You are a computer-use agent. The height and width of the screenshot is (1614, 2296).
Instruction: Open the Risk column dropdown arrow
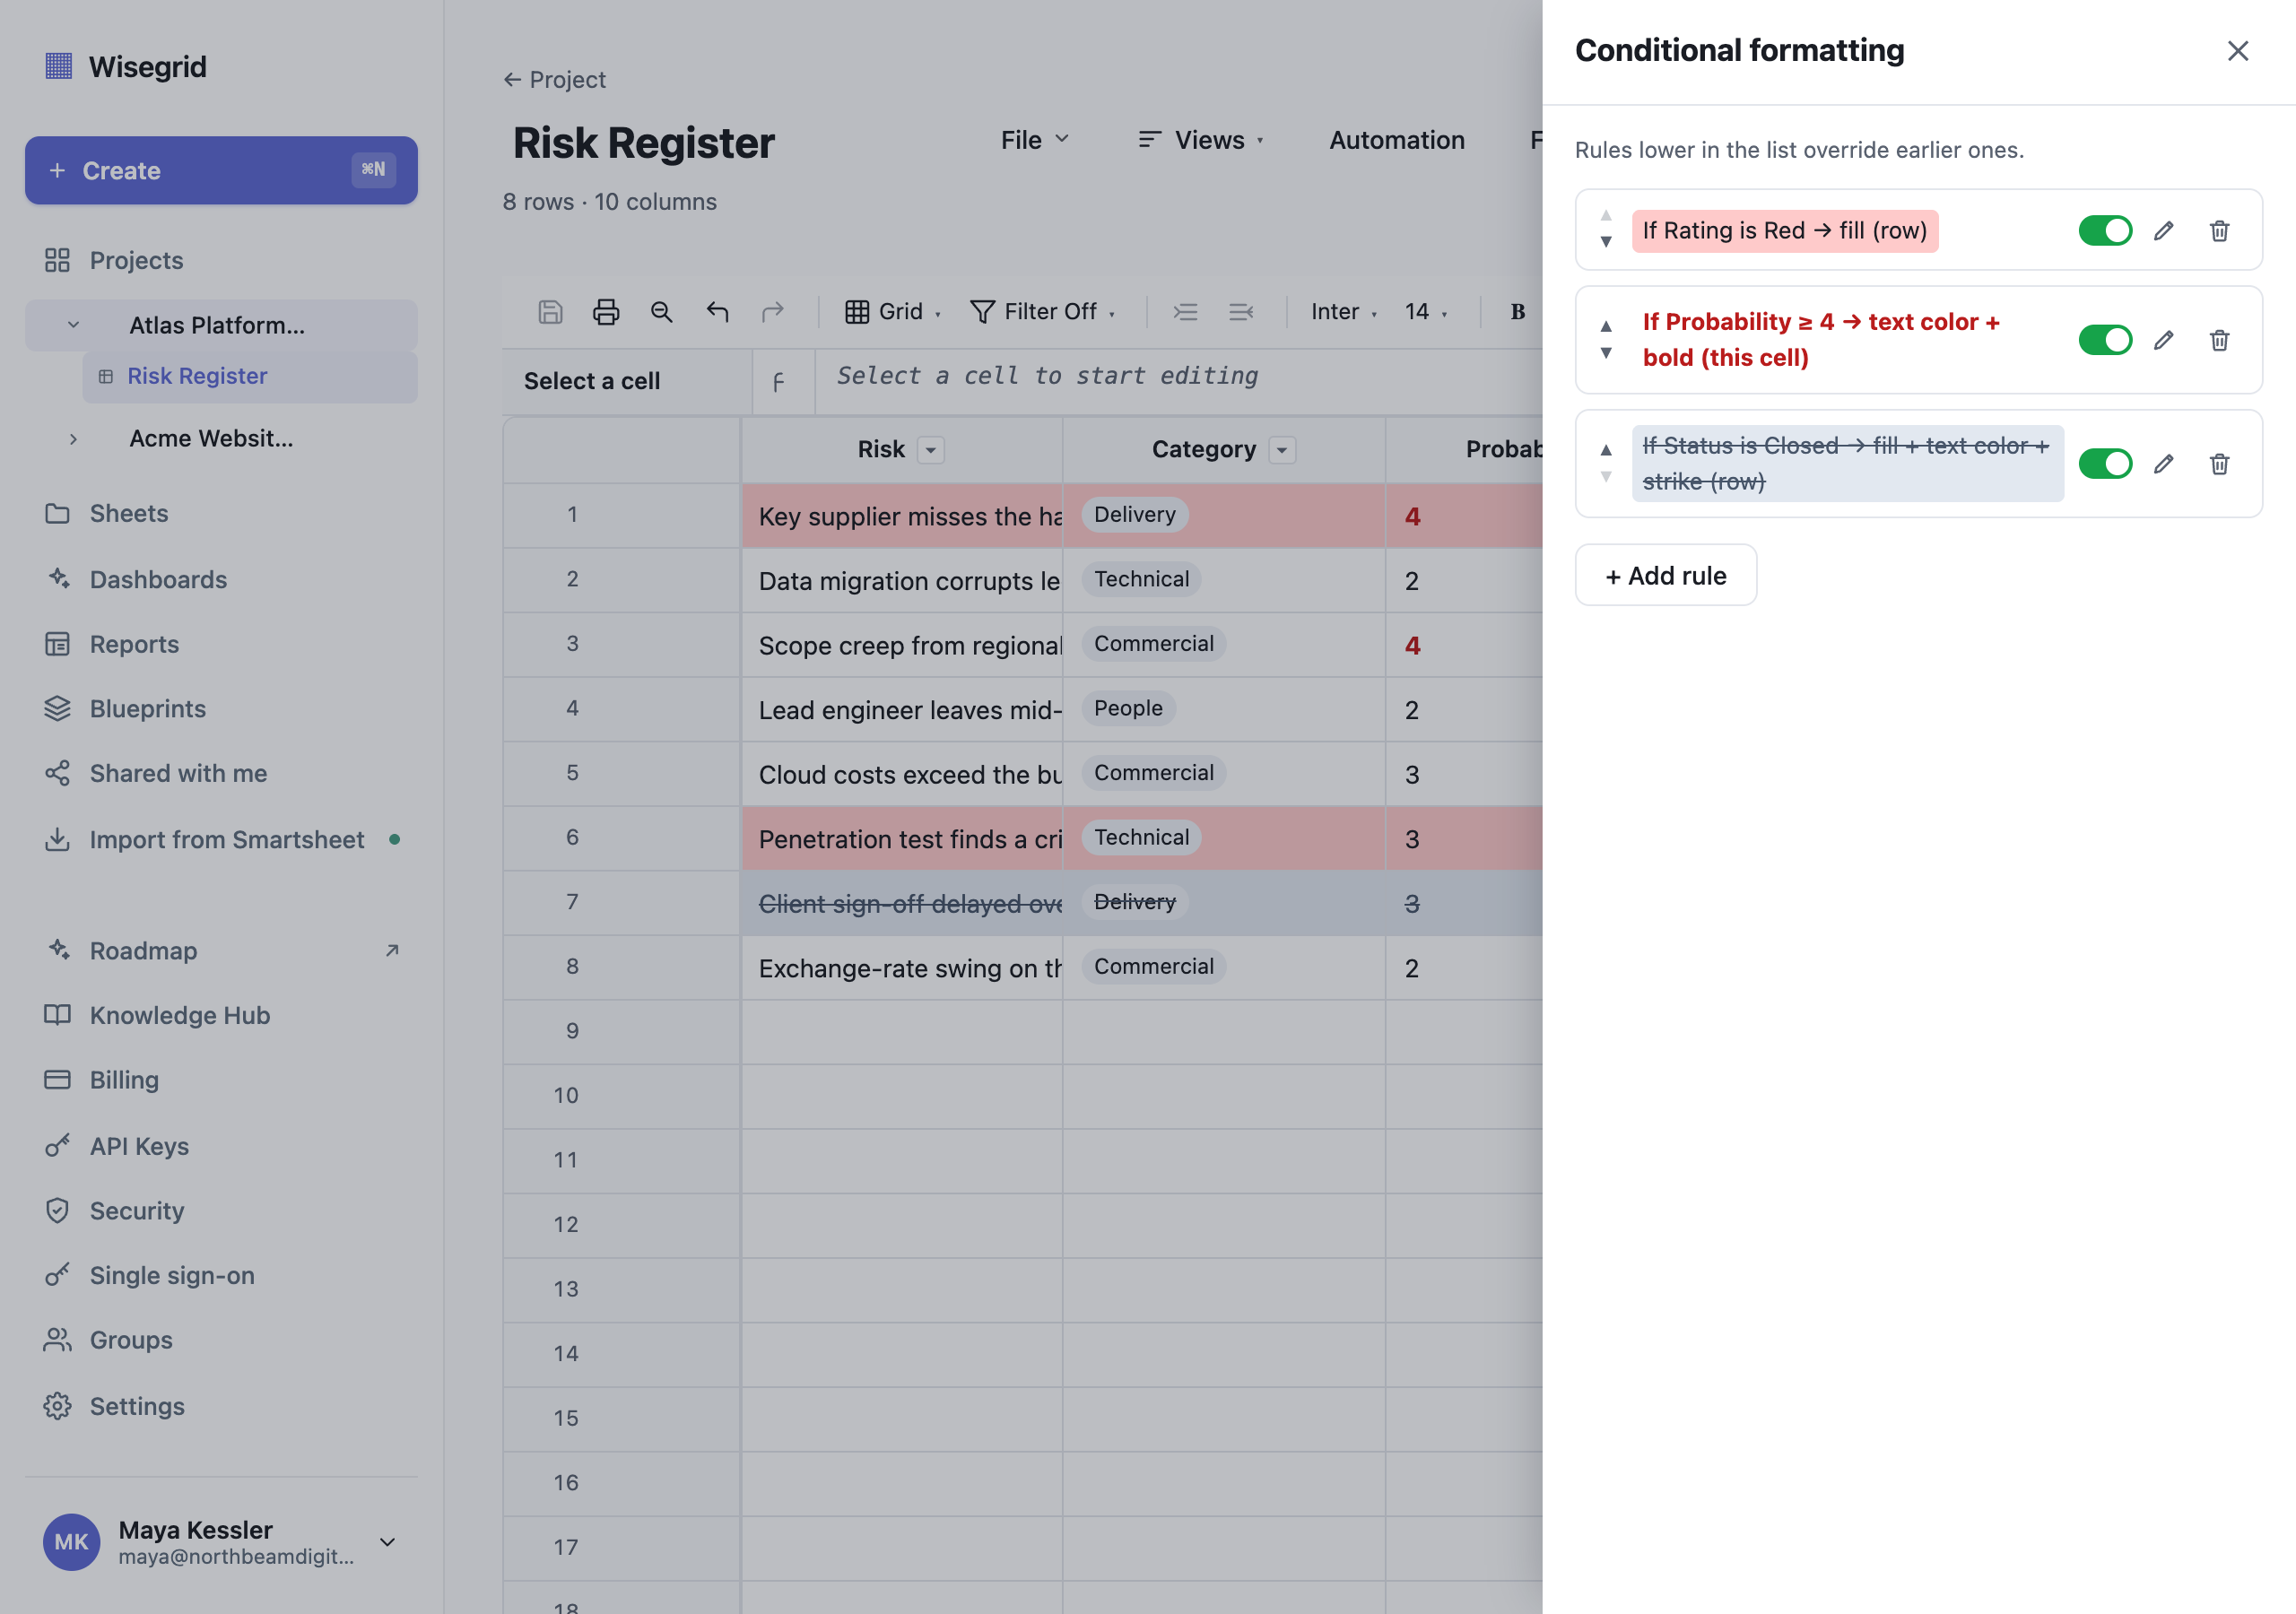931,450
